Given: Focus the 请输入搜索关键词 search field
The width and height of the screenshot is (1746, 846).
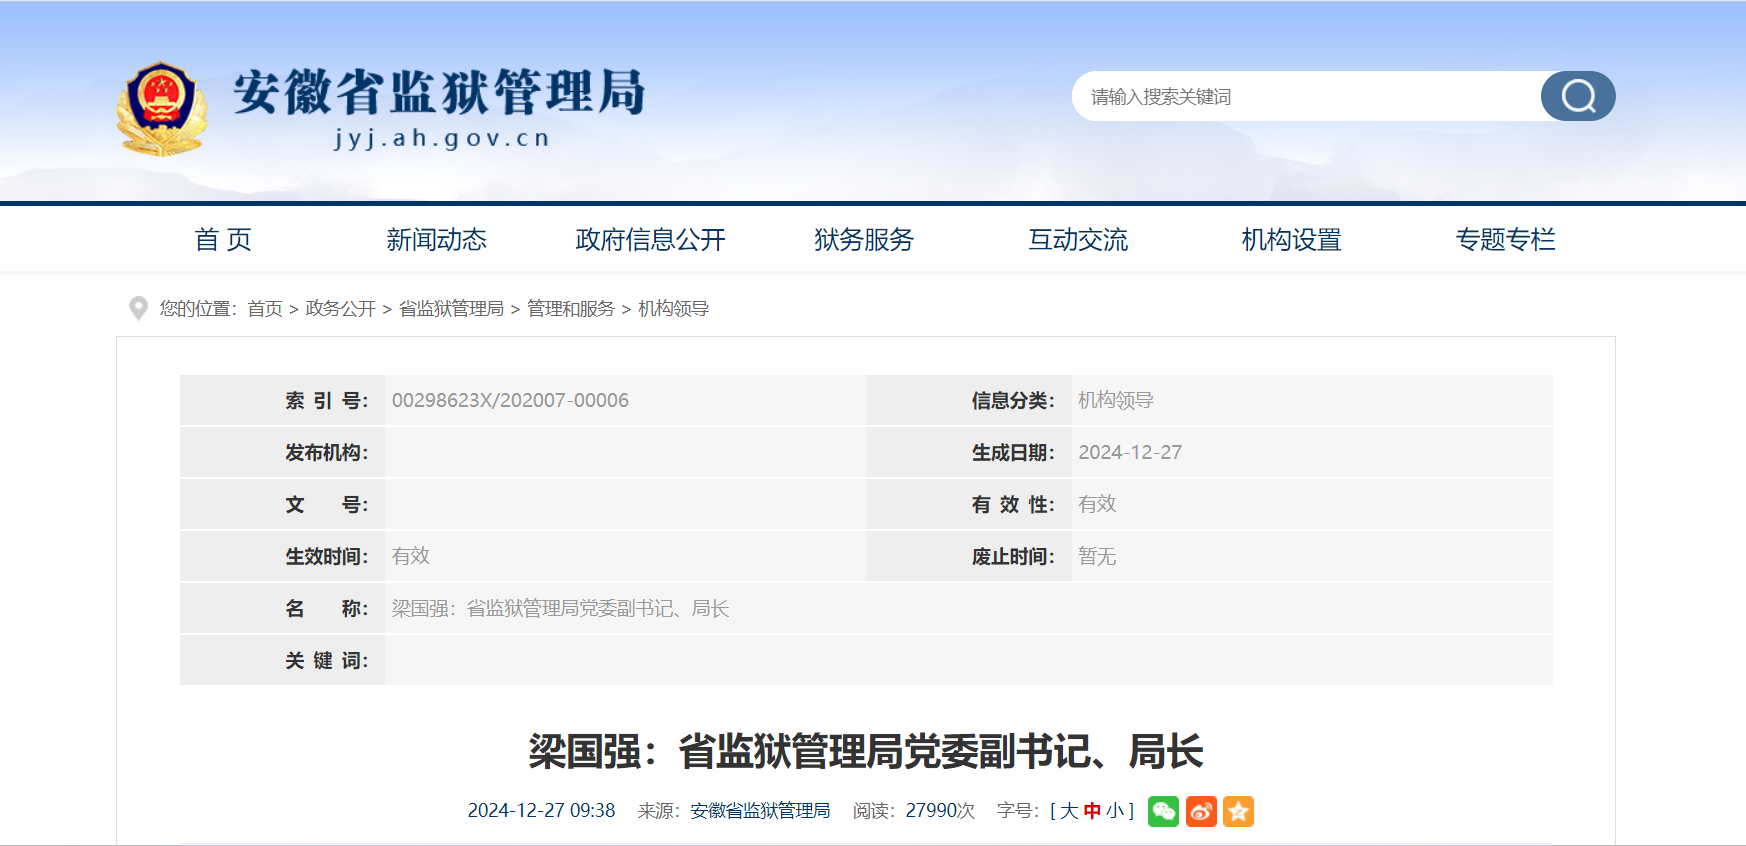Looking at the screenshot, I should tap(1306, 96).
